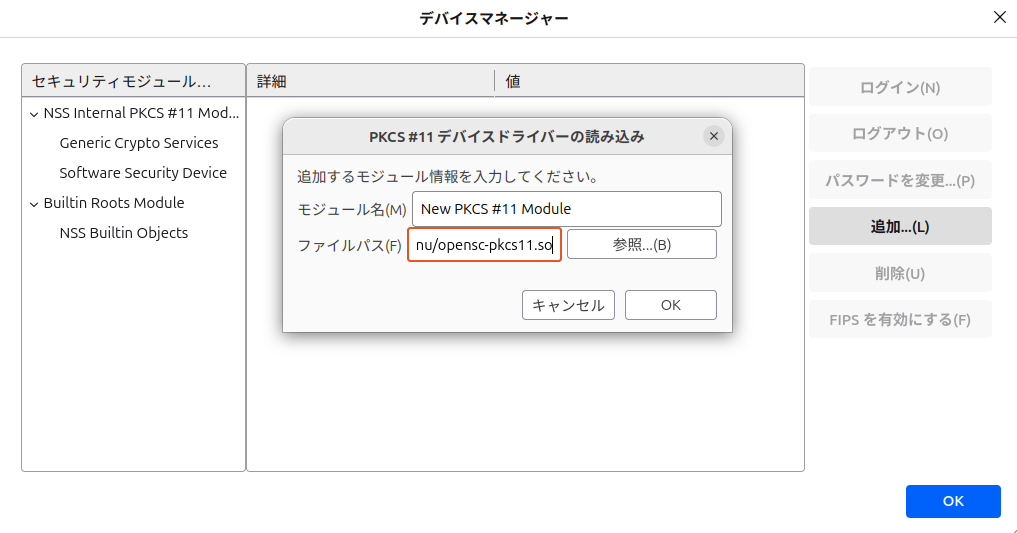Viewport: 1017px width, 533px height.
Task: Click the ログアウト(O) button
Action: [900, 133]
